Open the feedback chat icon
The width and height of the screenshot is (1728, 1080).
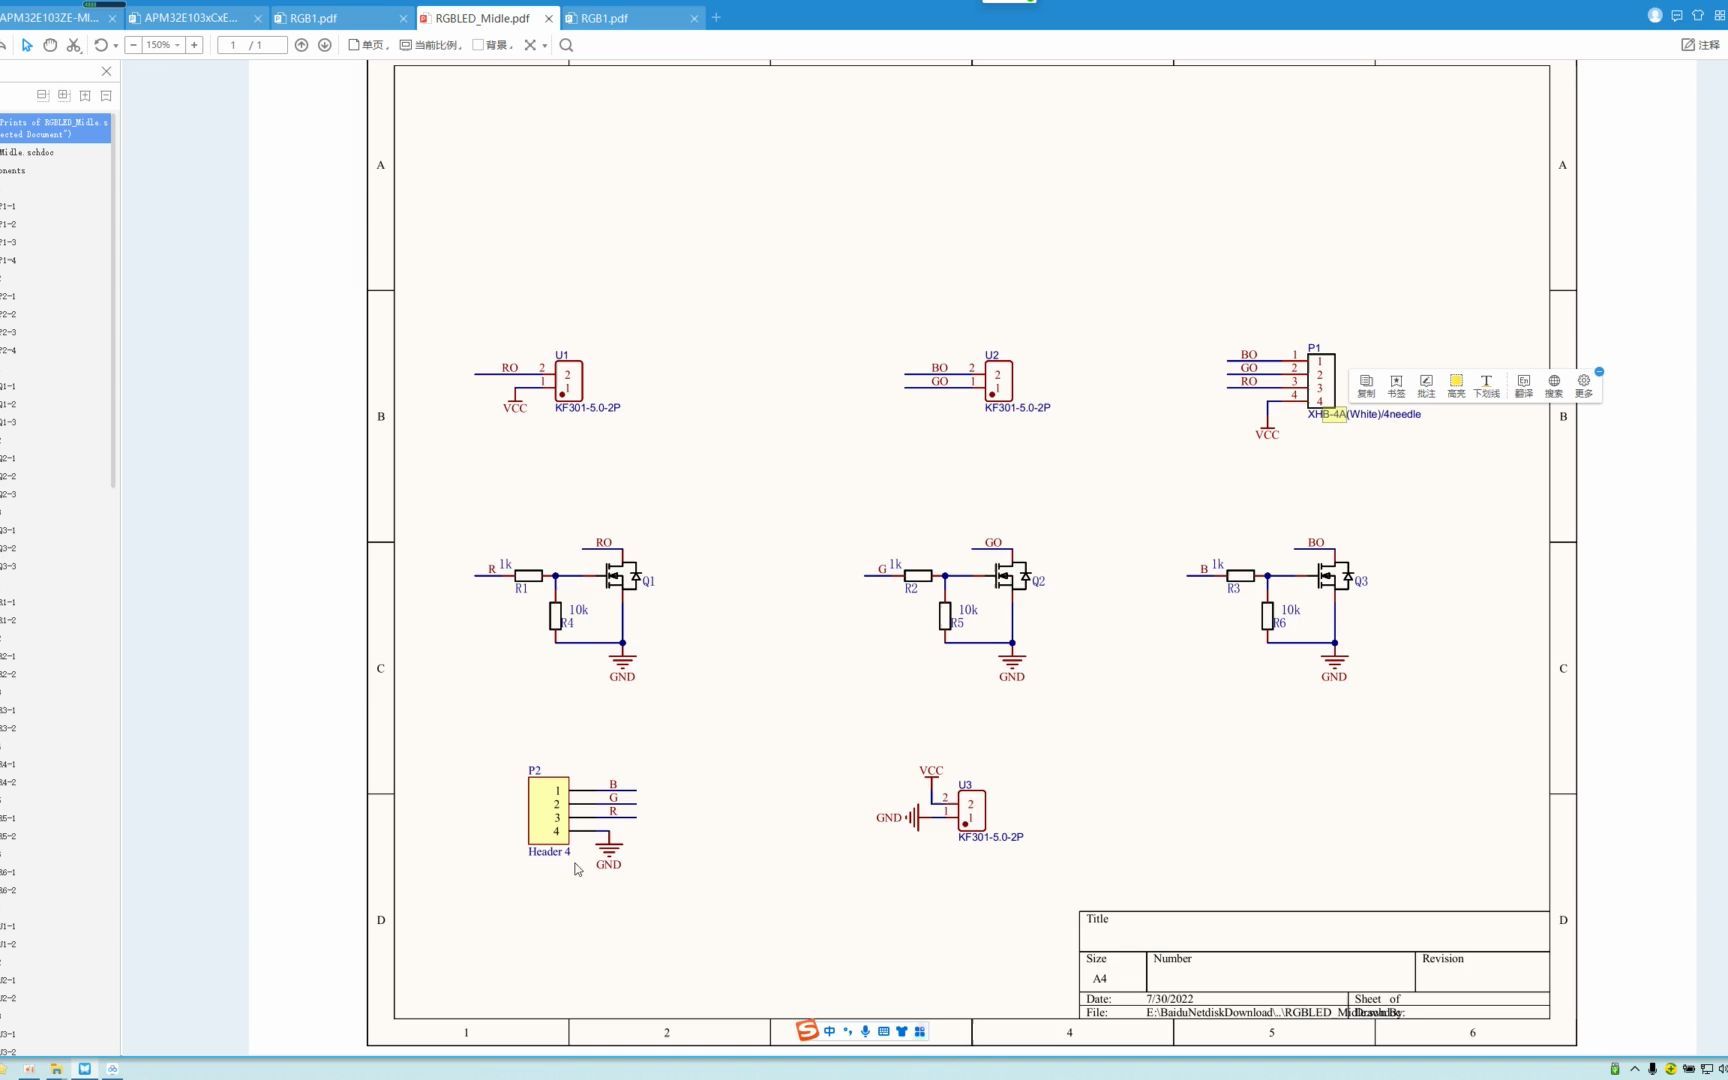tap(1677, 15)
